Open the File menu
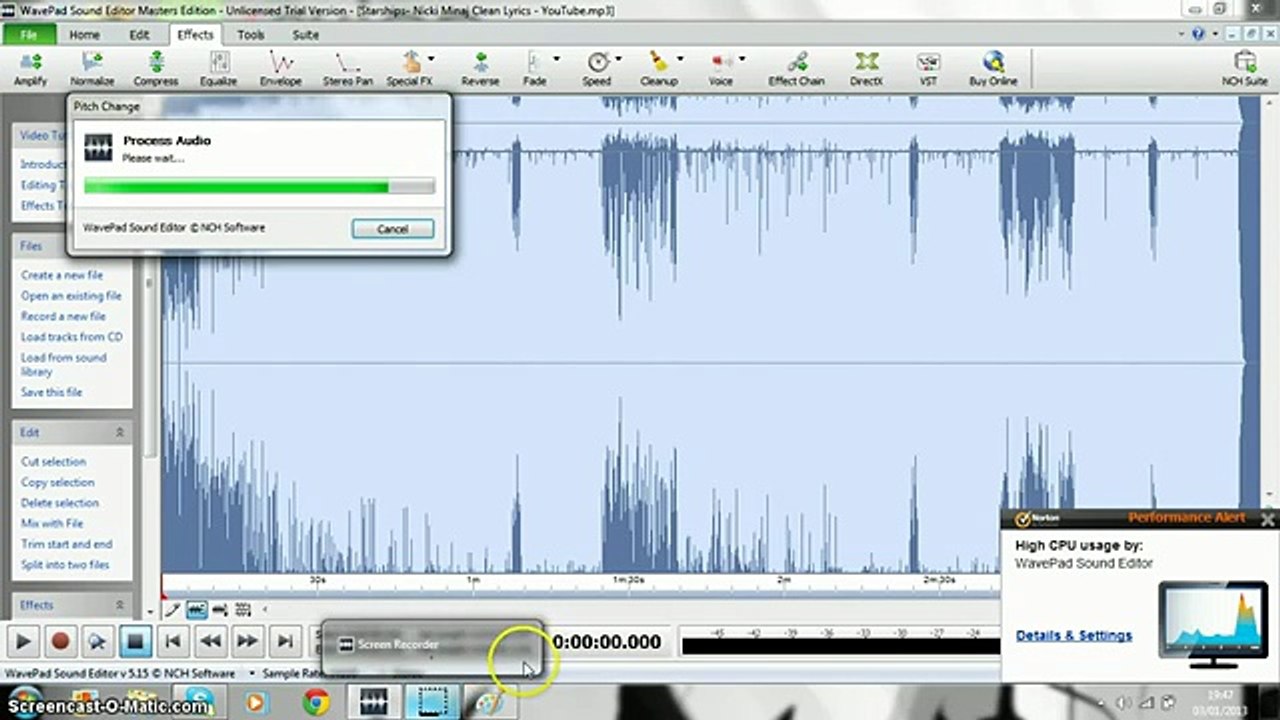 (x=28, y=35)
